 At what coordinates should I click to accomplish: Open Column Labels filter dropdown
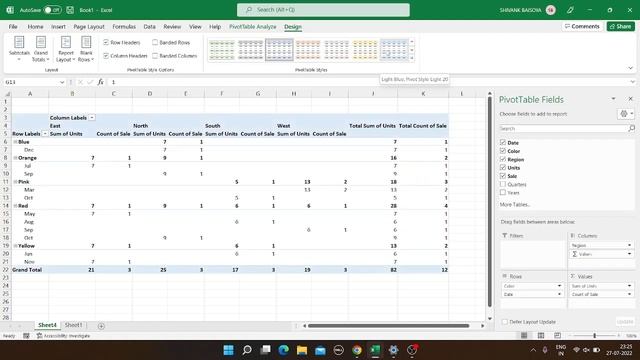pos(92,118)
